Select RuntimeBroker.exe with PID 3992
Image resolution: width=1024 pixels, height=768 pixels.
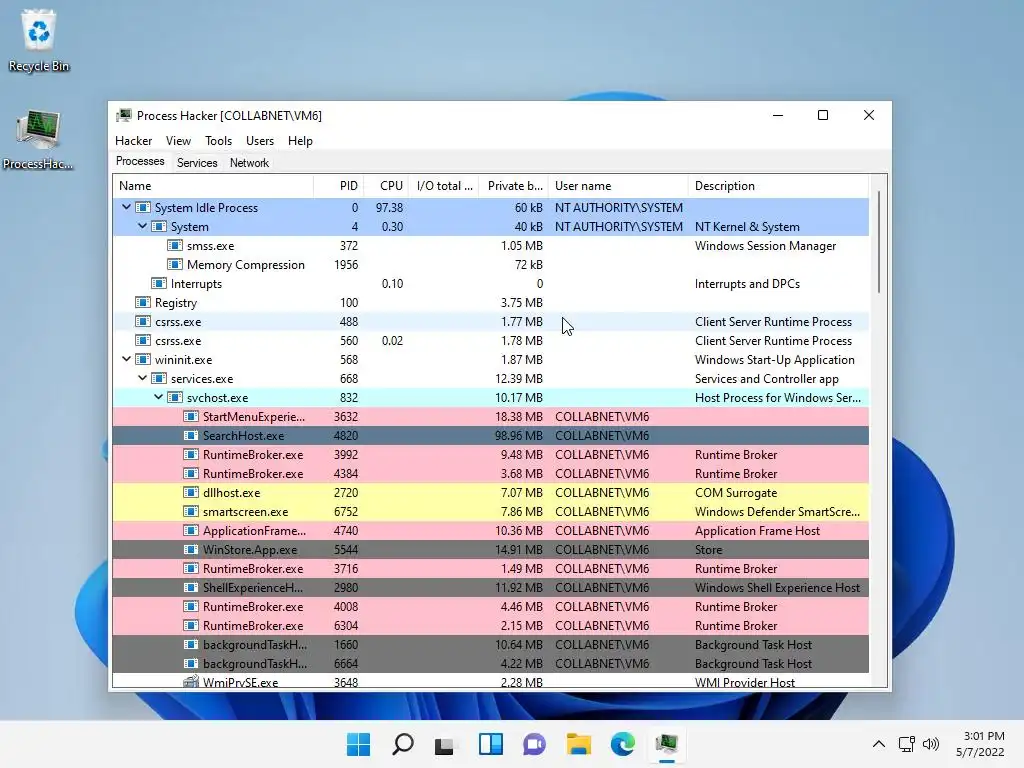491,455
